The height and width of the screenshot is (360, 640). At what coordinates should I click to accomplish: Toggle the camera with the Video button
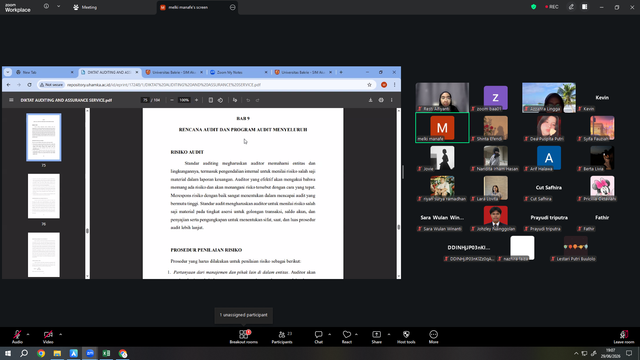coord(48,337)
